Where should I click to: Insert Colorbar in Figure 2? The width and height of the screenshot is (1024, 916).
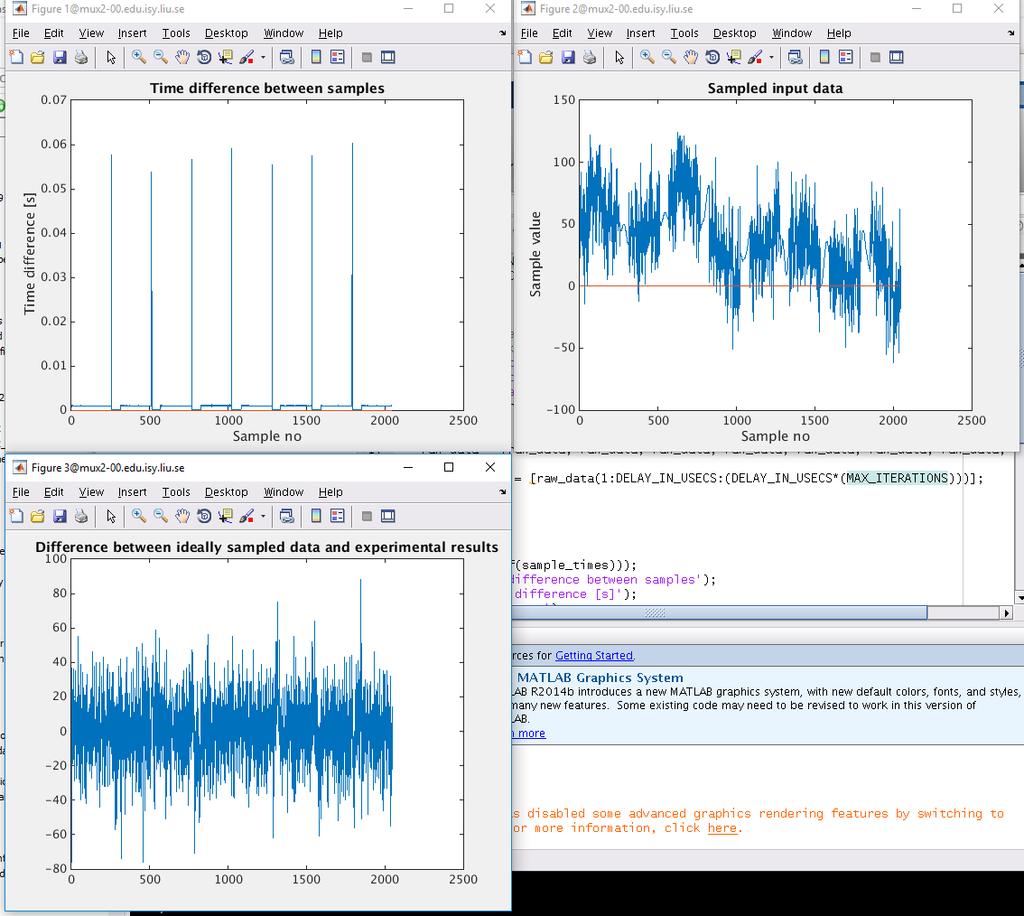(824, 57)
